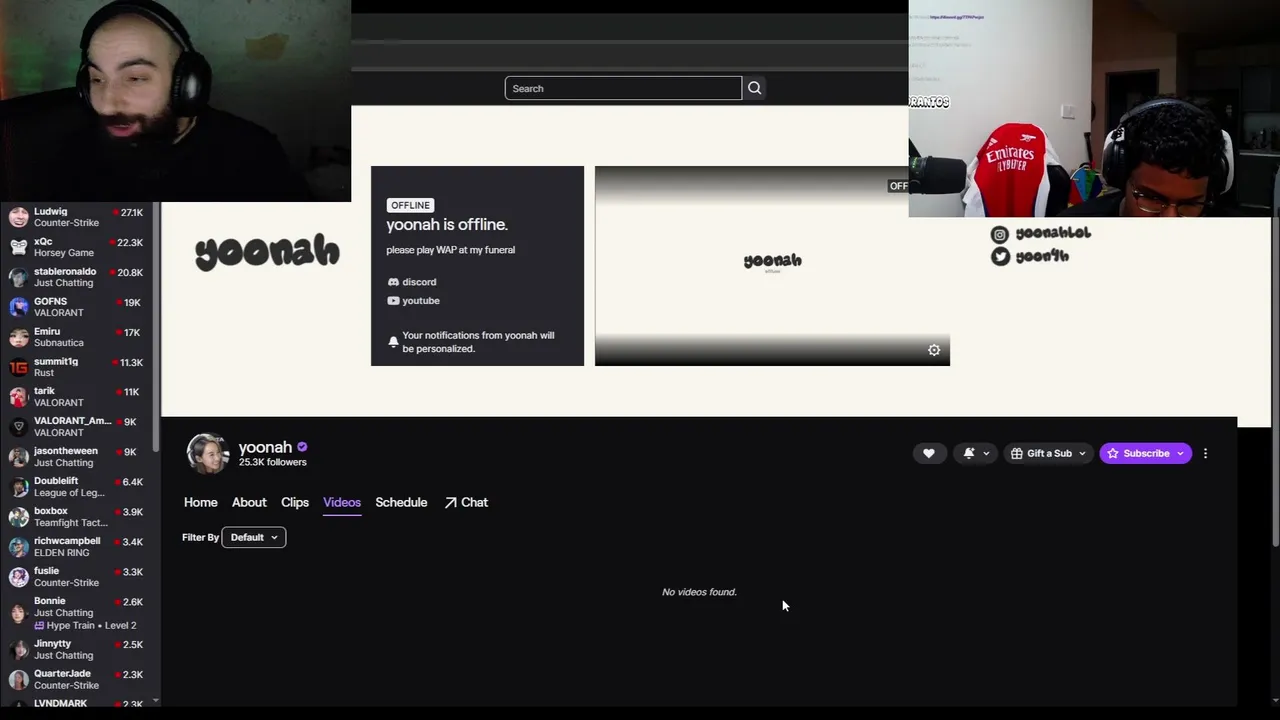Click the yoonahlol Instagram handle text
The image size is (1280, 720).
tap(1053, 233)
